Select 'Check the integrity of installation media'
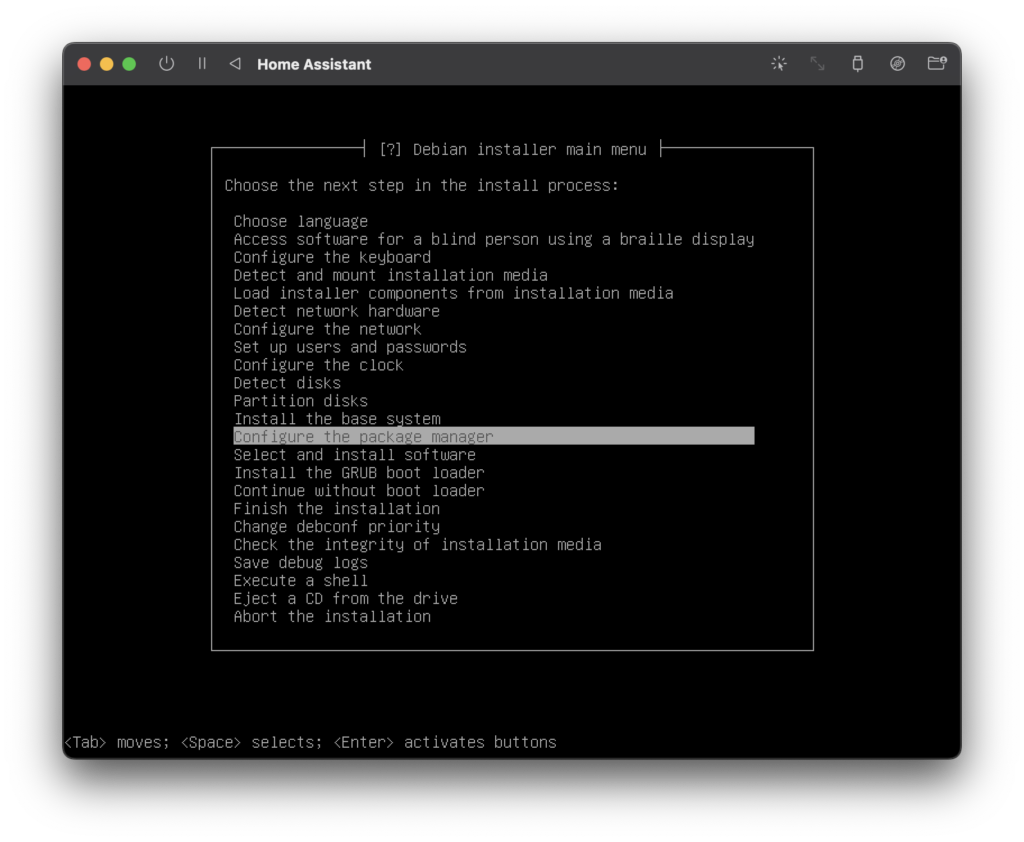 pos(417,545)
